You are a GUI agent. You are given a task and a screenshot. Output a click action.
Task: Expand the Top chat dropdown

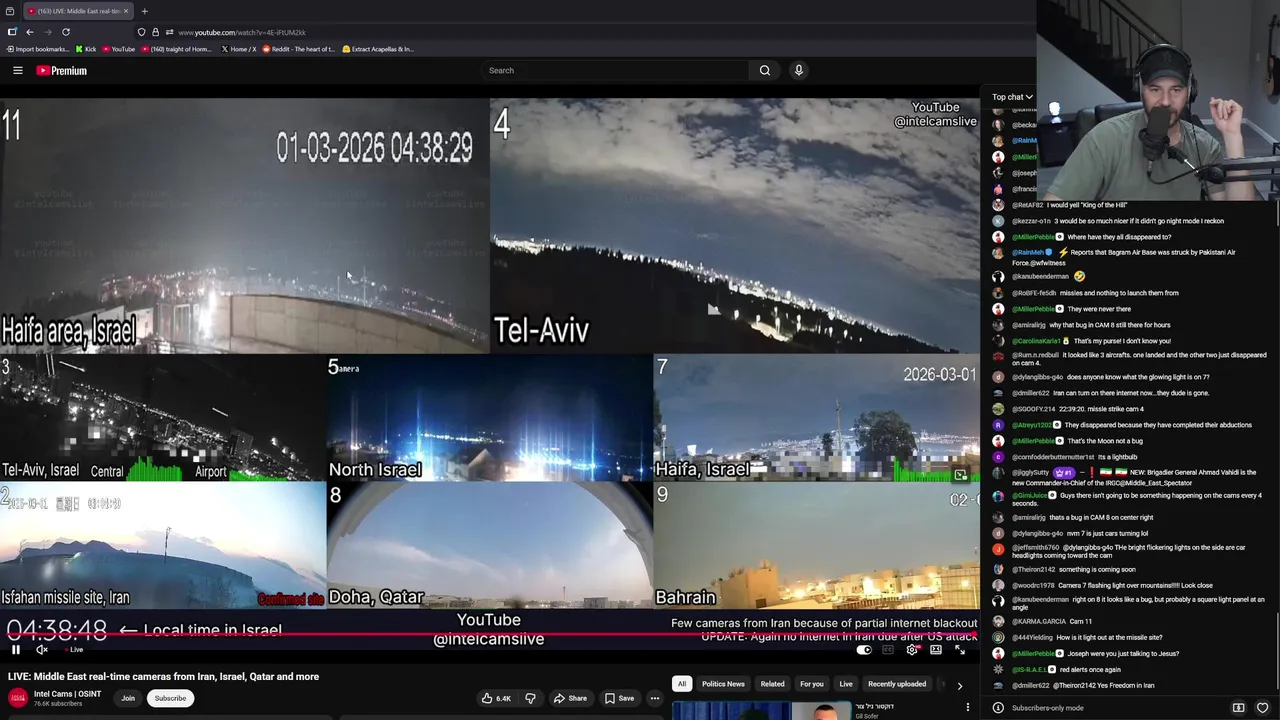click(1012, 97)
